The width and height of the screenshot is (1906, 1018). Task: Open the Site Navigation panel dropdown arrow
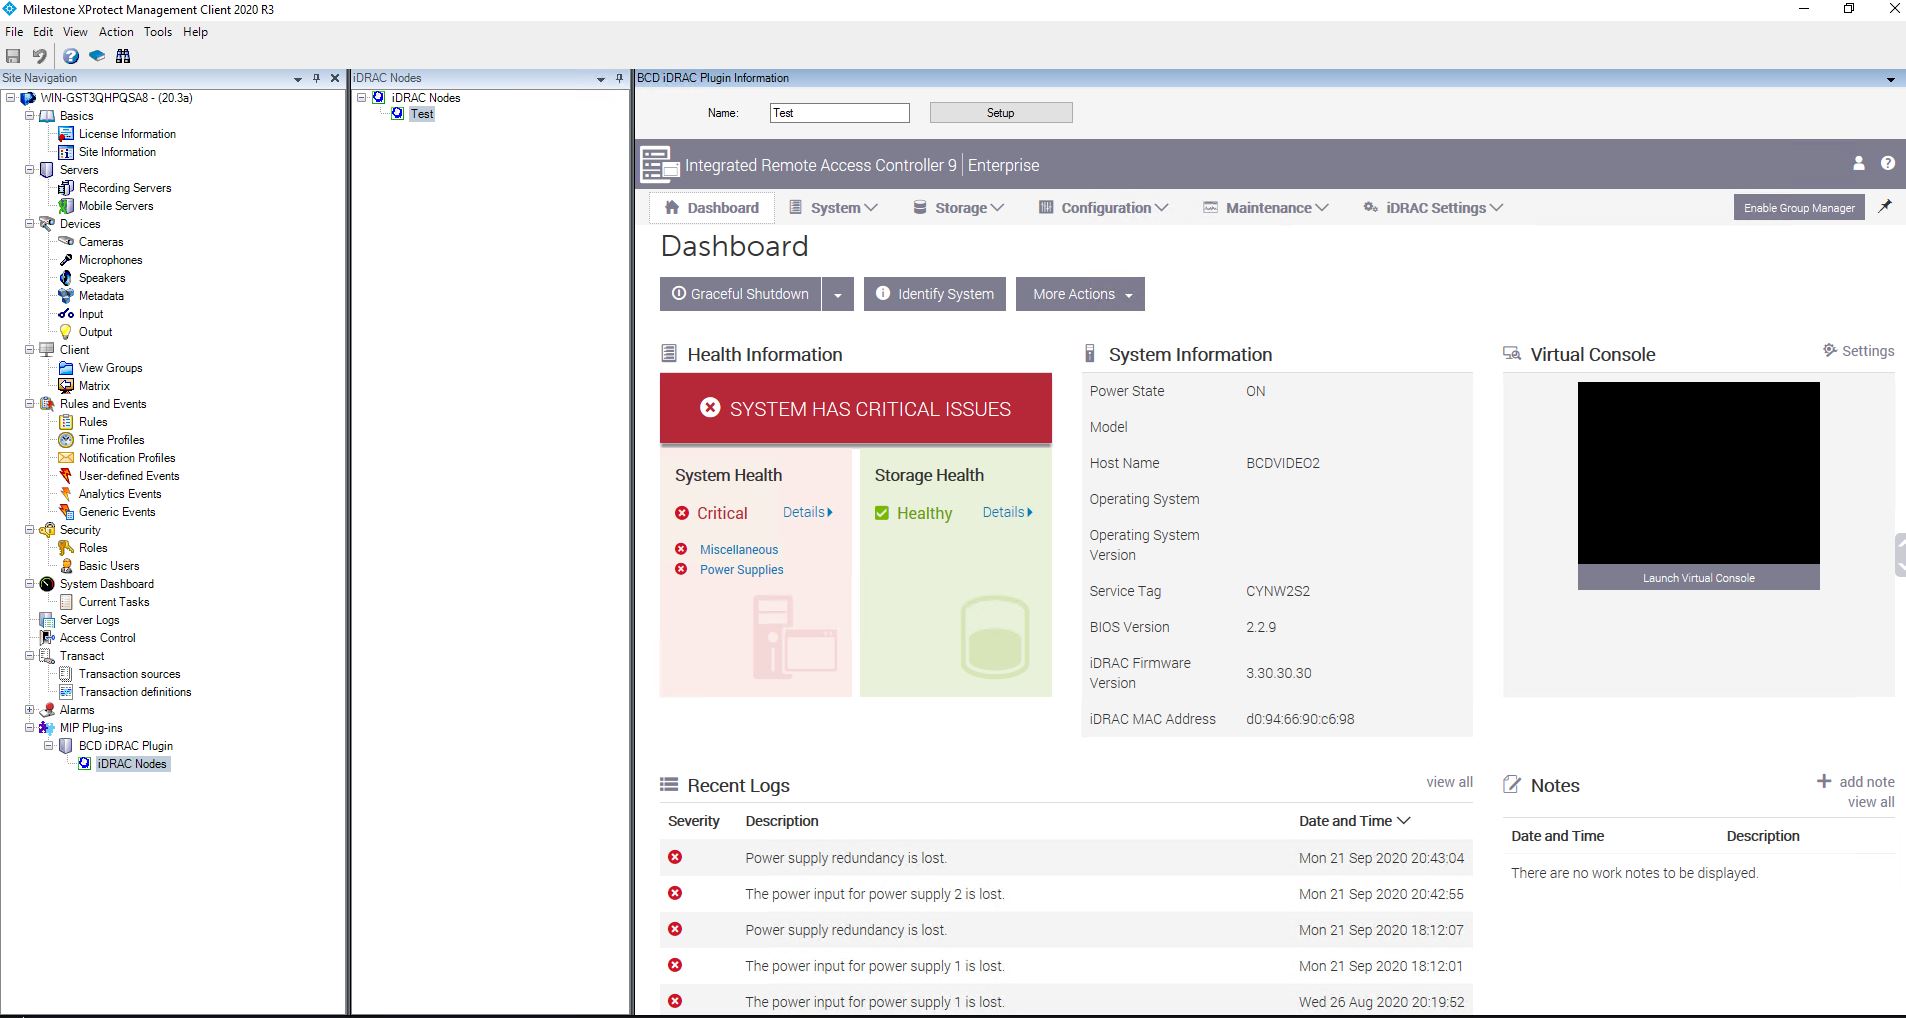[297, 78]
